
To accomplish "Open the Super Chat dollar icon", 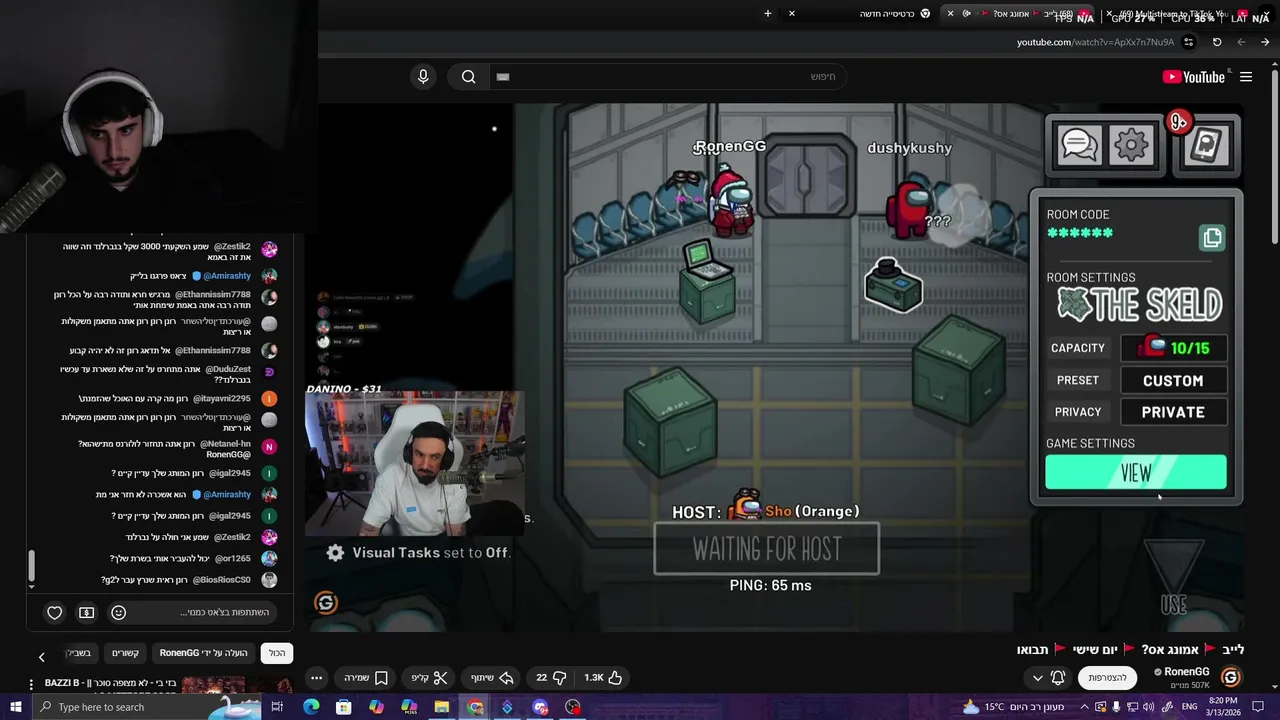I will pos(87,612).
